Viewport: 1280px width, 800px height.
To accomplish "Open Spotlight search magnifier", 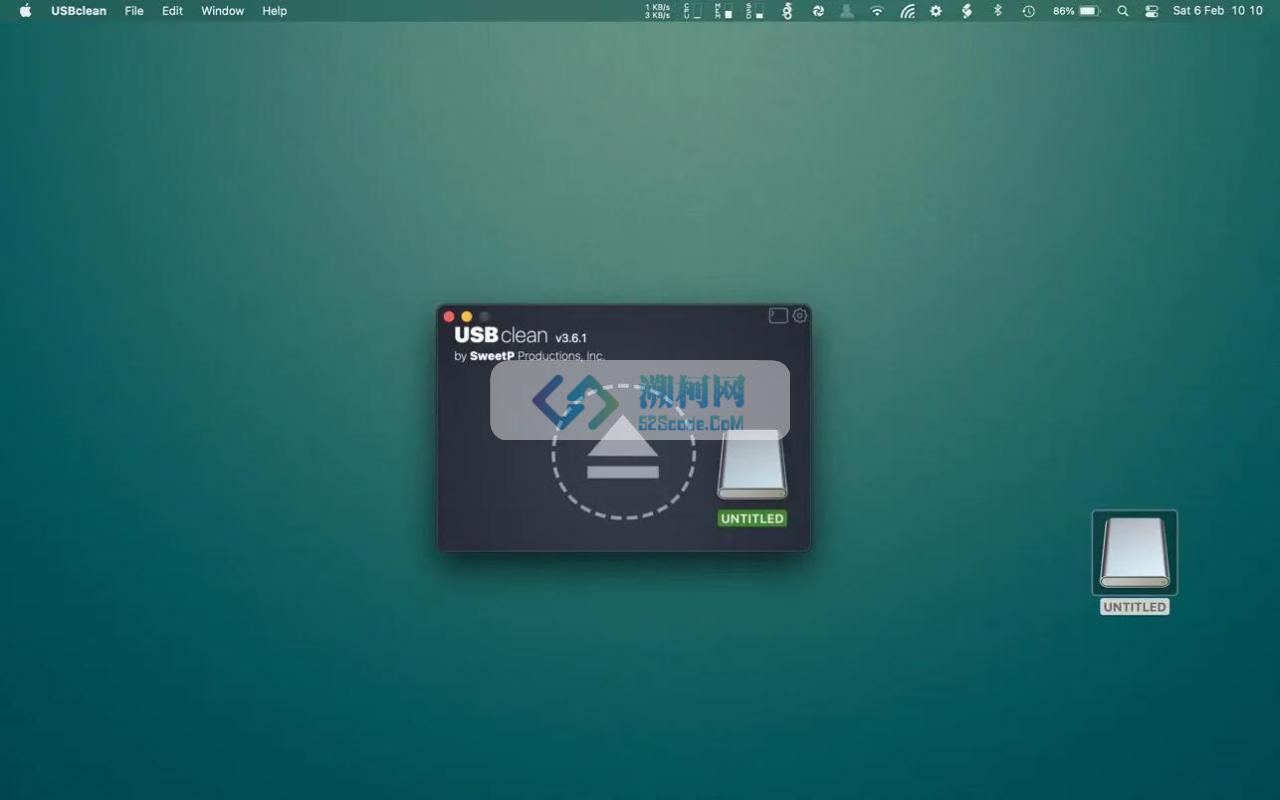I will pyautogui.click(x=1123, y=11).
